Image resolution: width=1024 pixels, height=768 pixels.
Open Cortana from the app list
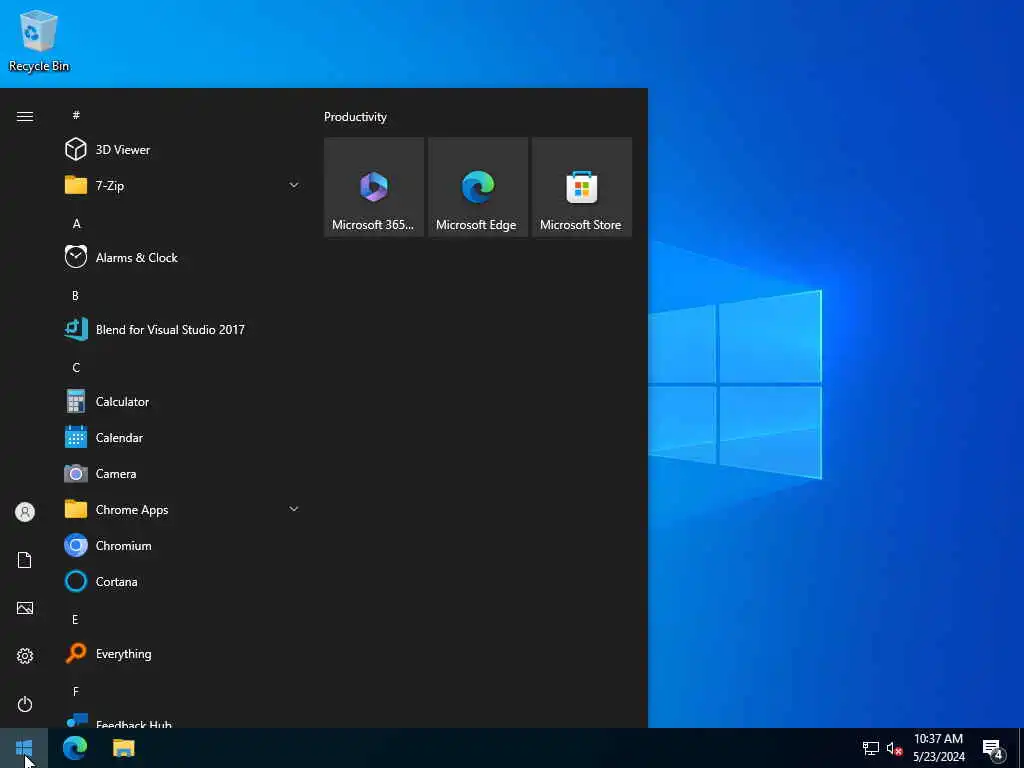coord(183,581)
